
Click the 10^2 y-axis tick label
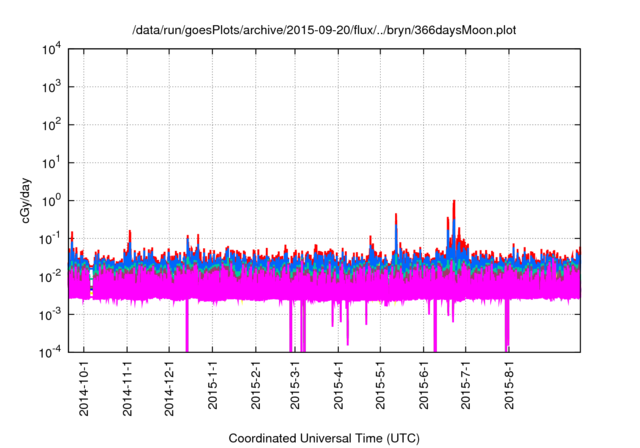(52, 125)
